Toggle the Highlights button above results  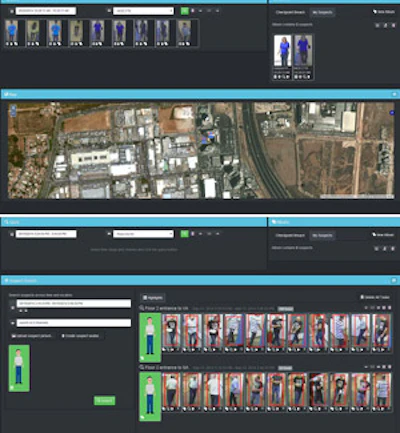(x=153, y=298)
